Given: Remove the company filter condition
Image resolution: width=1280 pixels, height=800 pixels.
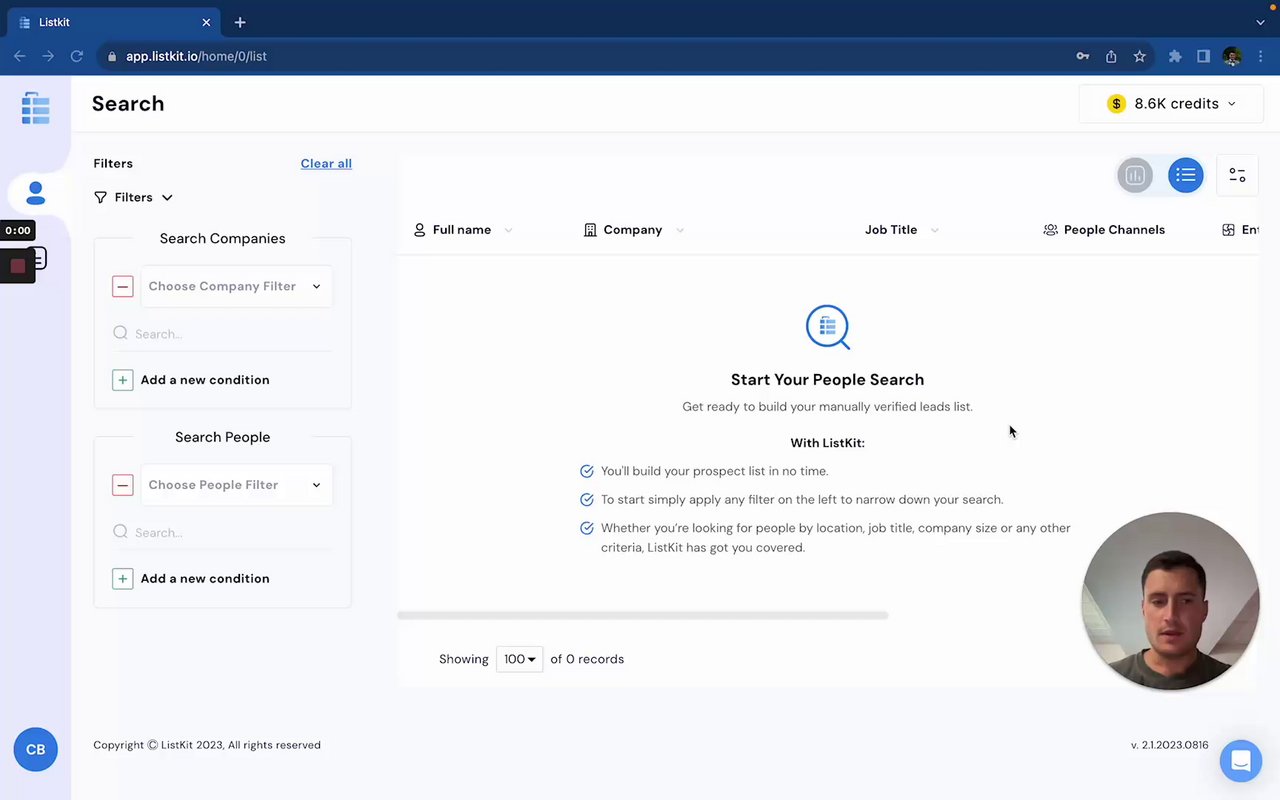Looking at the screenshot, I should point(123,287).
